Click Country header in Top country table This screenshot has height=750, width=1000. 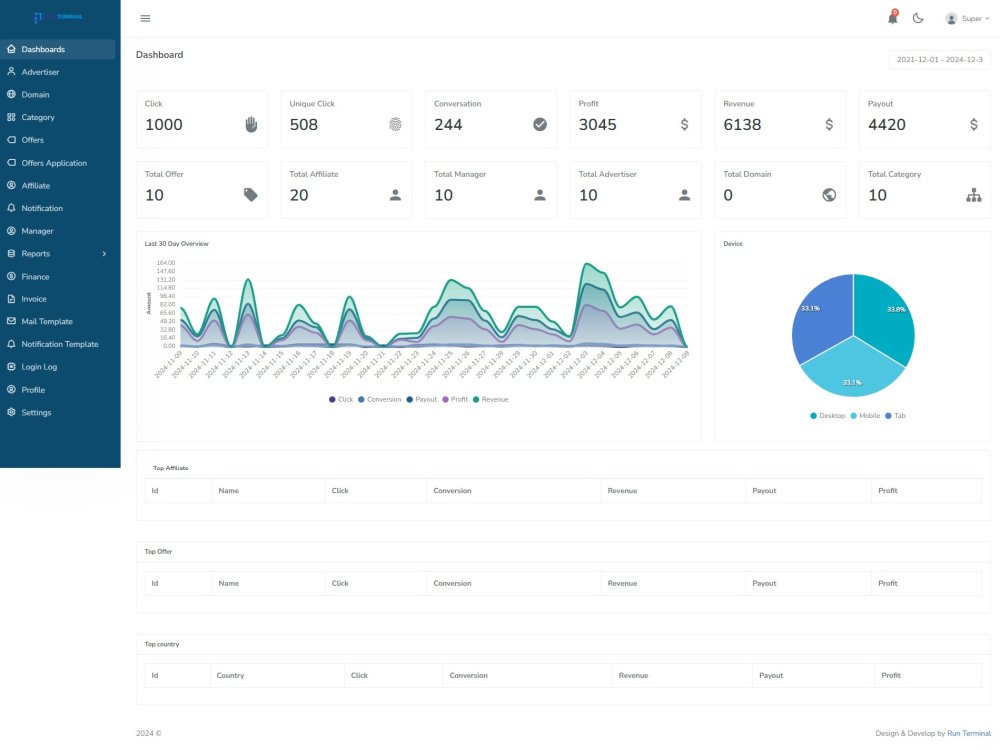[230, 675]
